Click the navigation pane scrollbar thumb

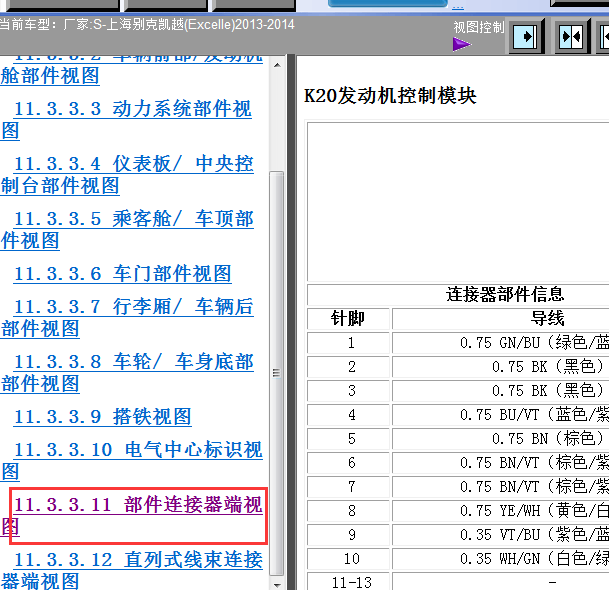277,374
